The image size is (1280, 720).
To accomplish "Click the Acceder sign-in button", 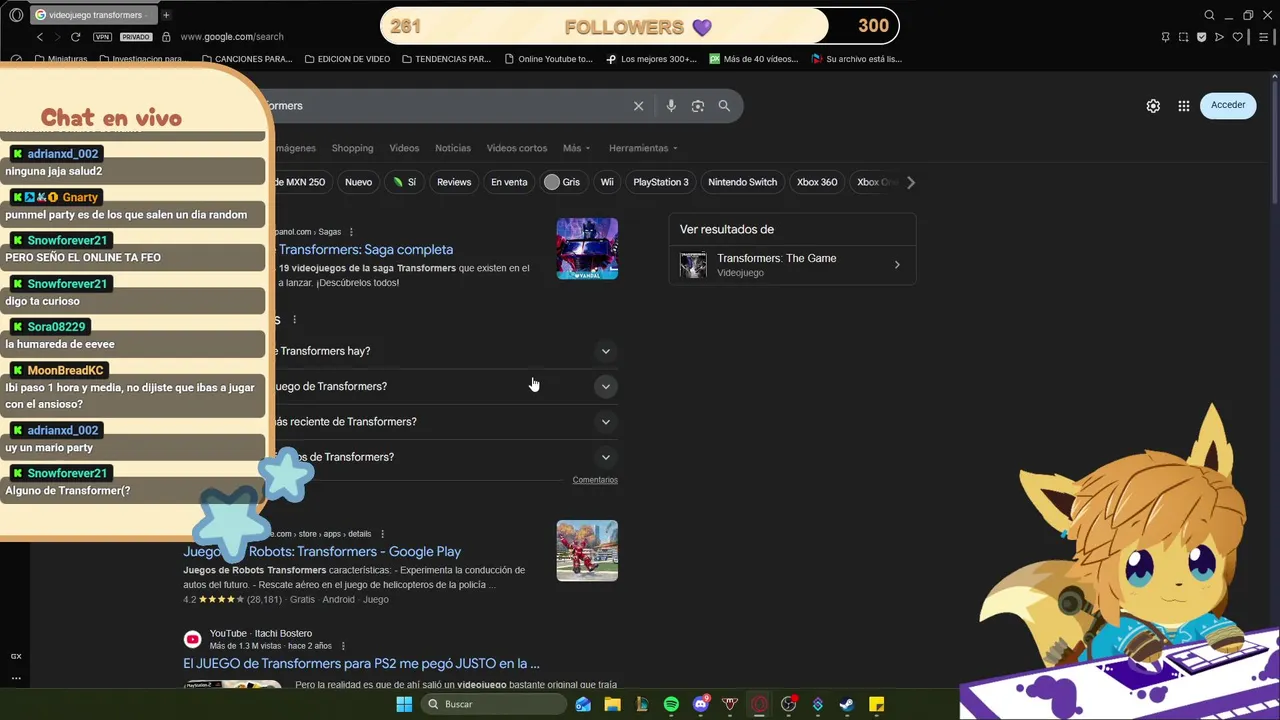I will point(1228,105).
